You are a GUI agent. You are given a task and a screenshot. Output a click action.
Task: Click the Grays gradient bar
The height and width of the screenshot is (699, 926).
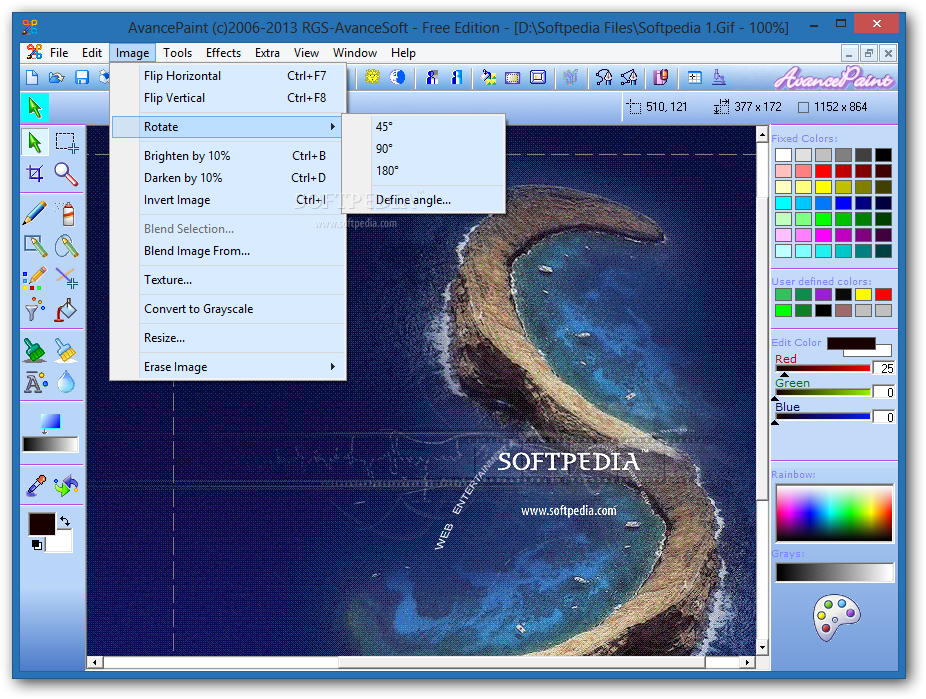pyautogui.click(x=834, y=572)
